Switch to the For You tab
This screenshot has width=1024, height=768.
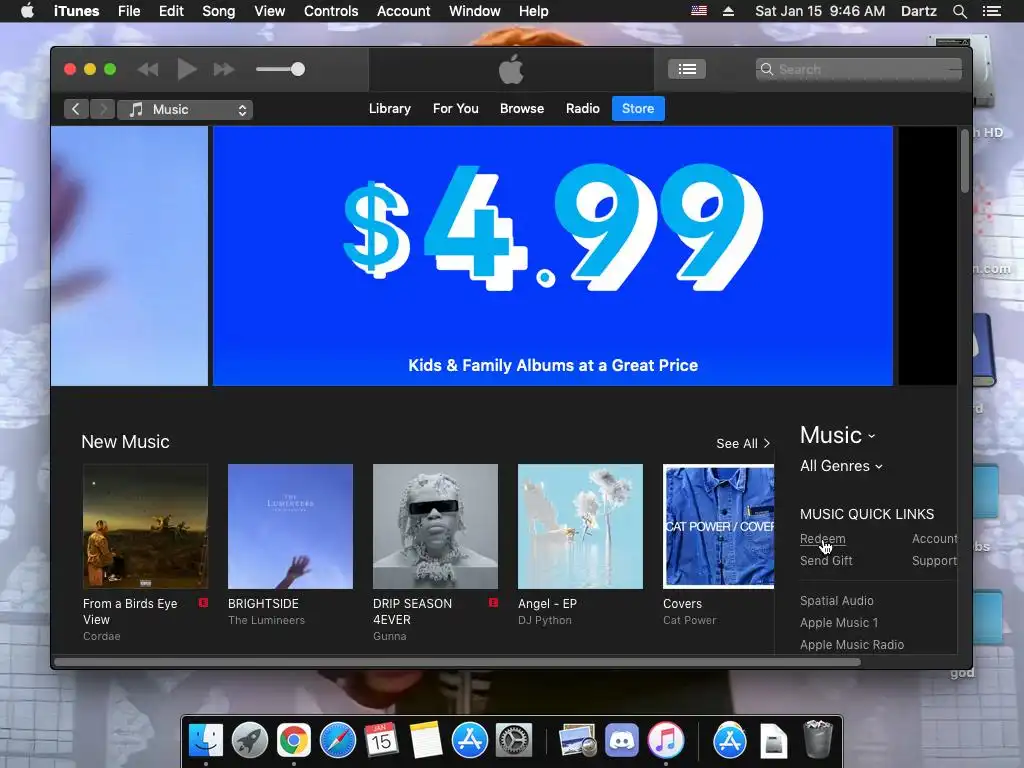click(x=455, y=108)
